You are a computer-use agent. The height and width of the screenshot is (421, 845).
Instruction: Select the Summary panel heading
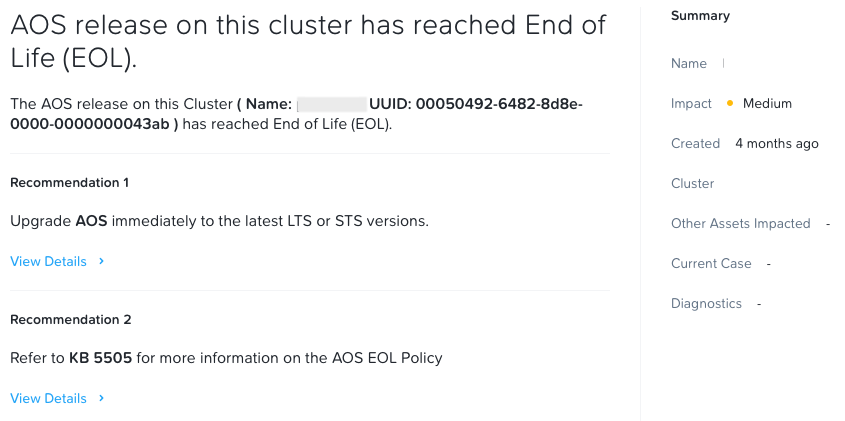click(x=700, y=15)
